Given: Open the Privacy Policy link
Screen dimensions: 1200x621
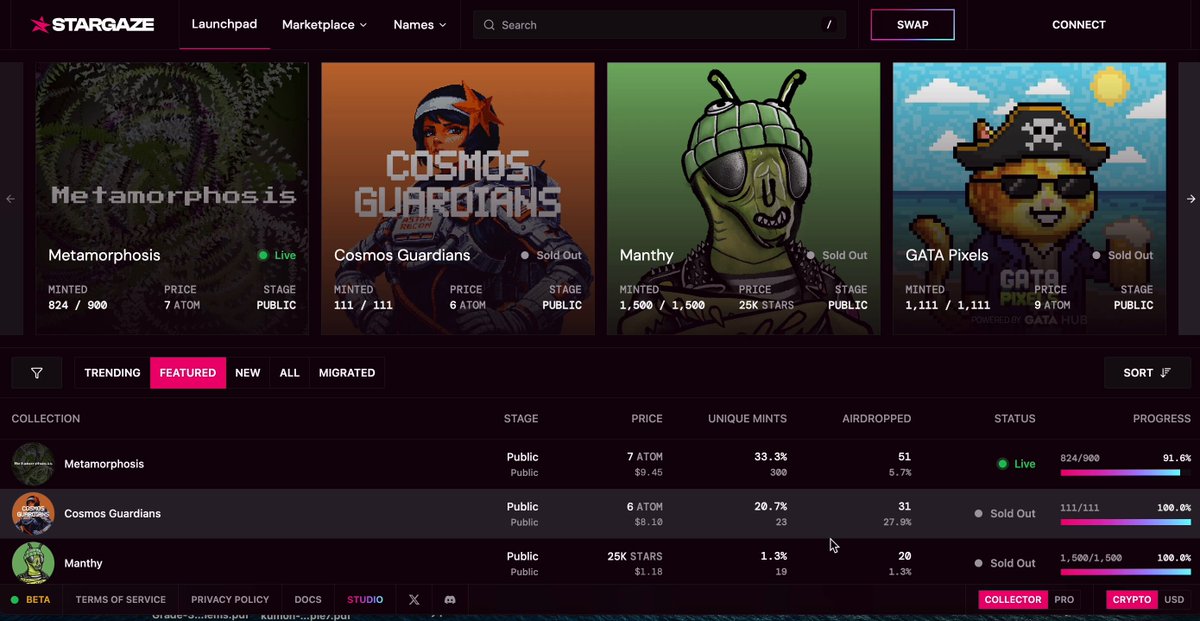Looking at the screenshot, I should click(x=230, y=600).
